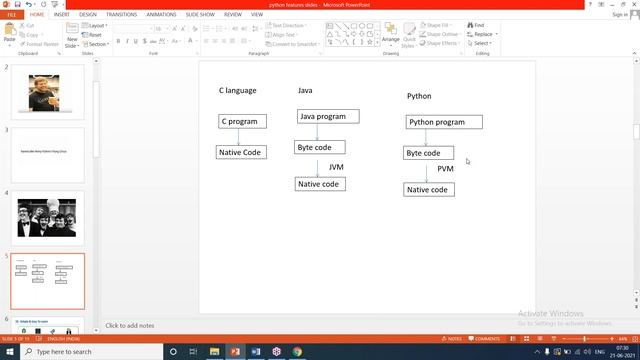The height and width of the screenshot is (360, 640).
Task: Open Chrome from taskbar
Action: click(x=297, y=351)
